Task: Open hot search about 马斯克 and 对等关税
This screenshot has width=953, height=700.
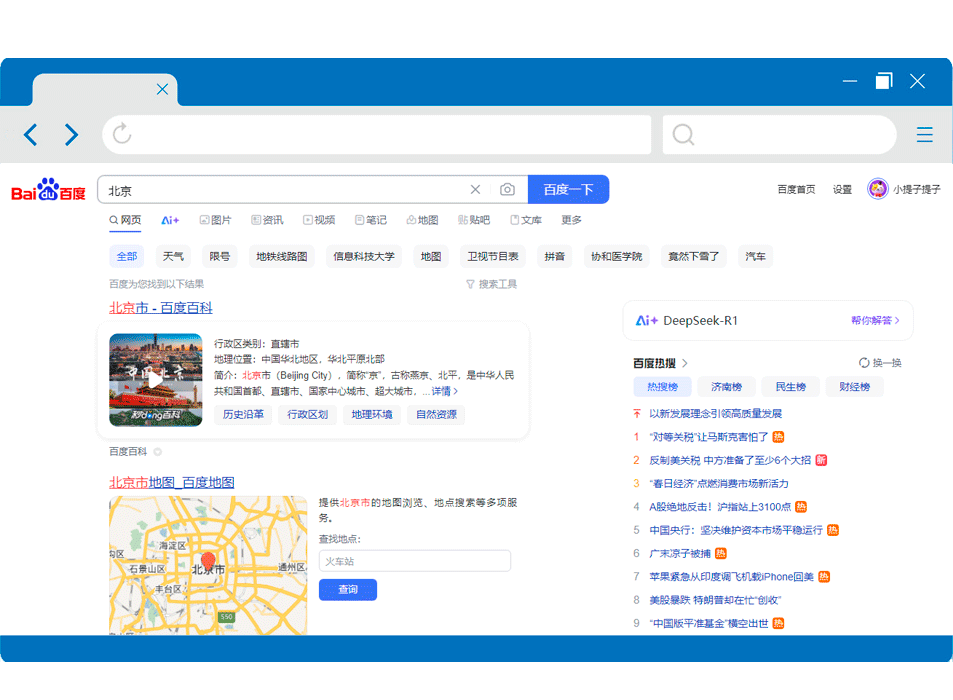Action: click(x=709, y=437)
